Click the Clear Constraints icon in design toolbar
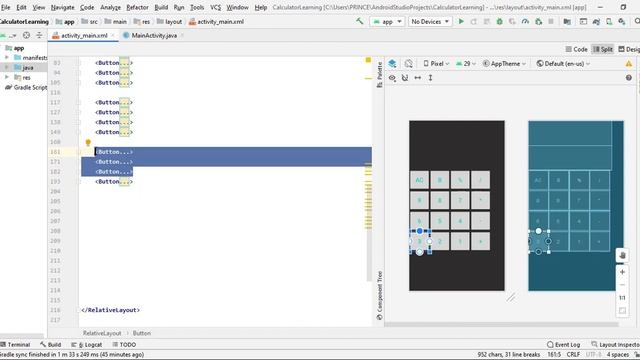The height and width of the screenshot is (360, 640). pos(405,78)
